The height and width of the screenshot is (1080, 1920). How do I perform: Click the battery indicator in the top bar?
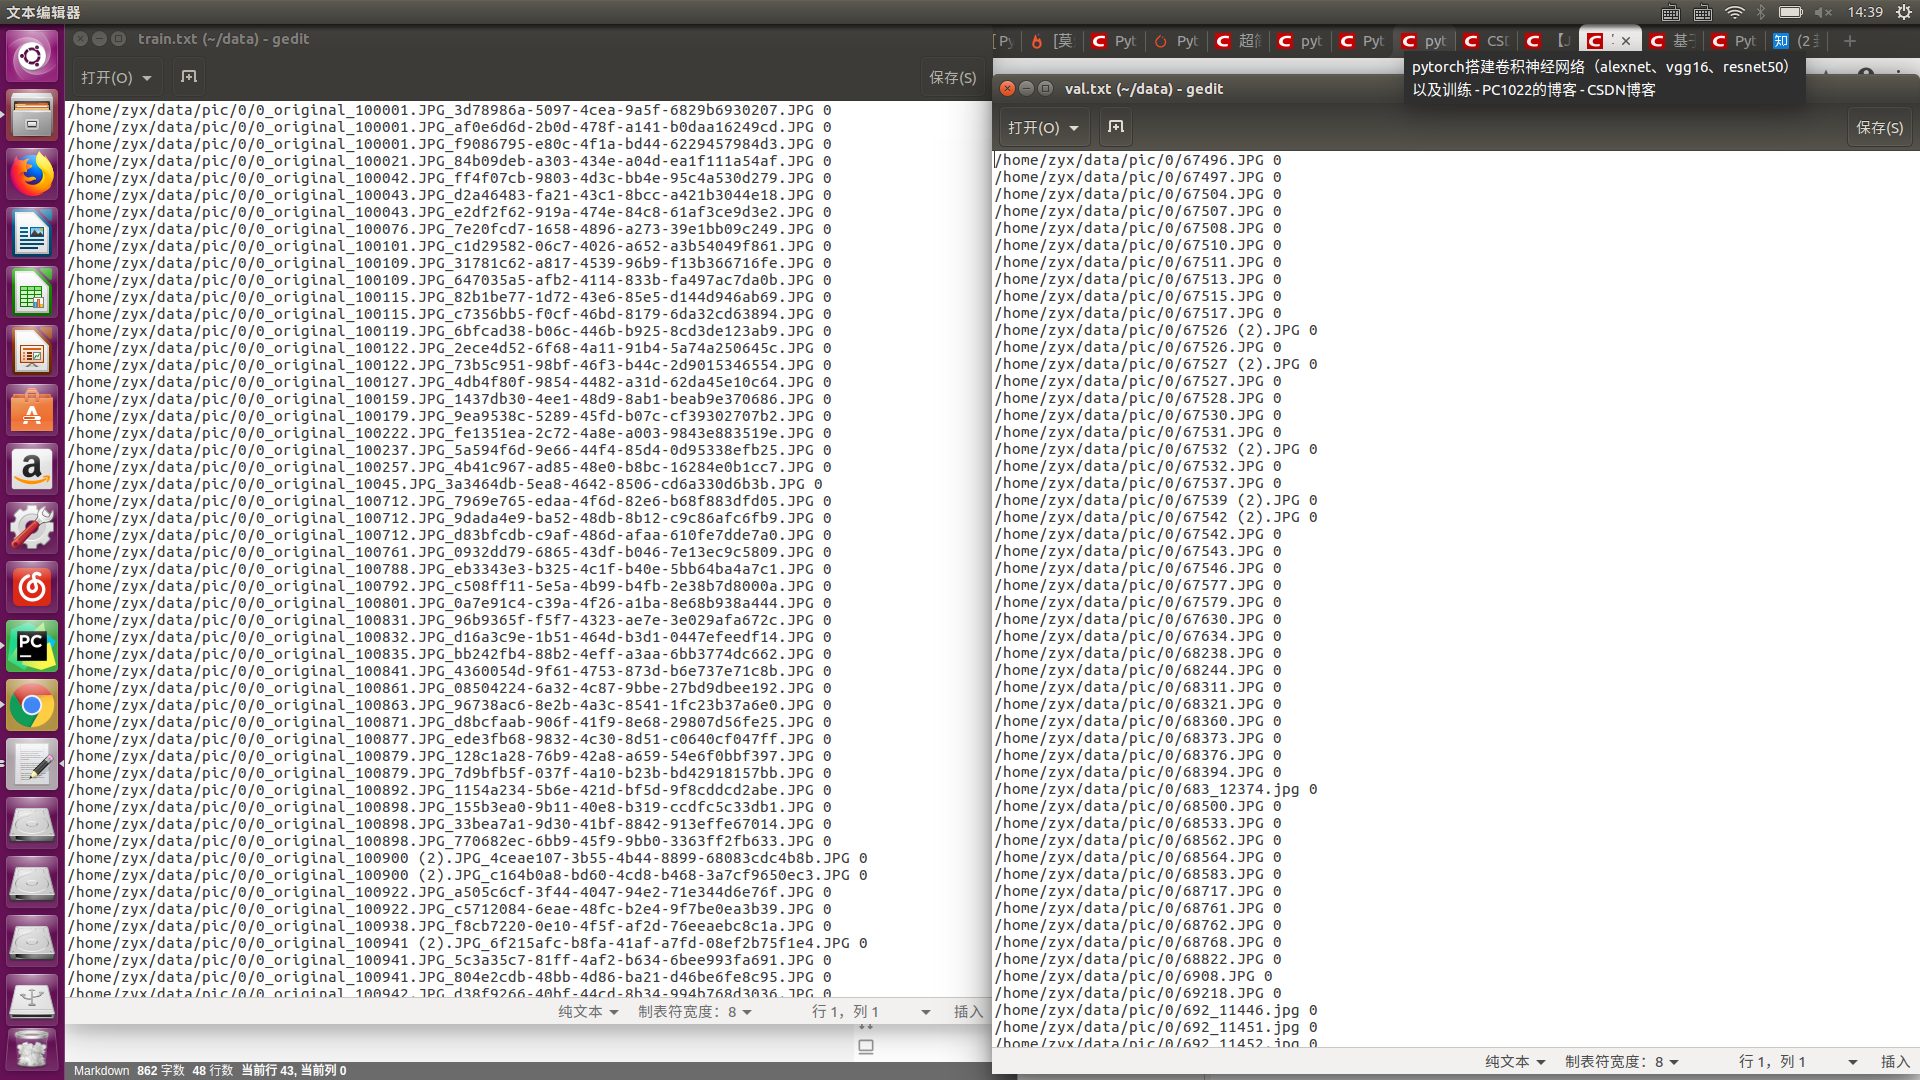coord(1790,13)
